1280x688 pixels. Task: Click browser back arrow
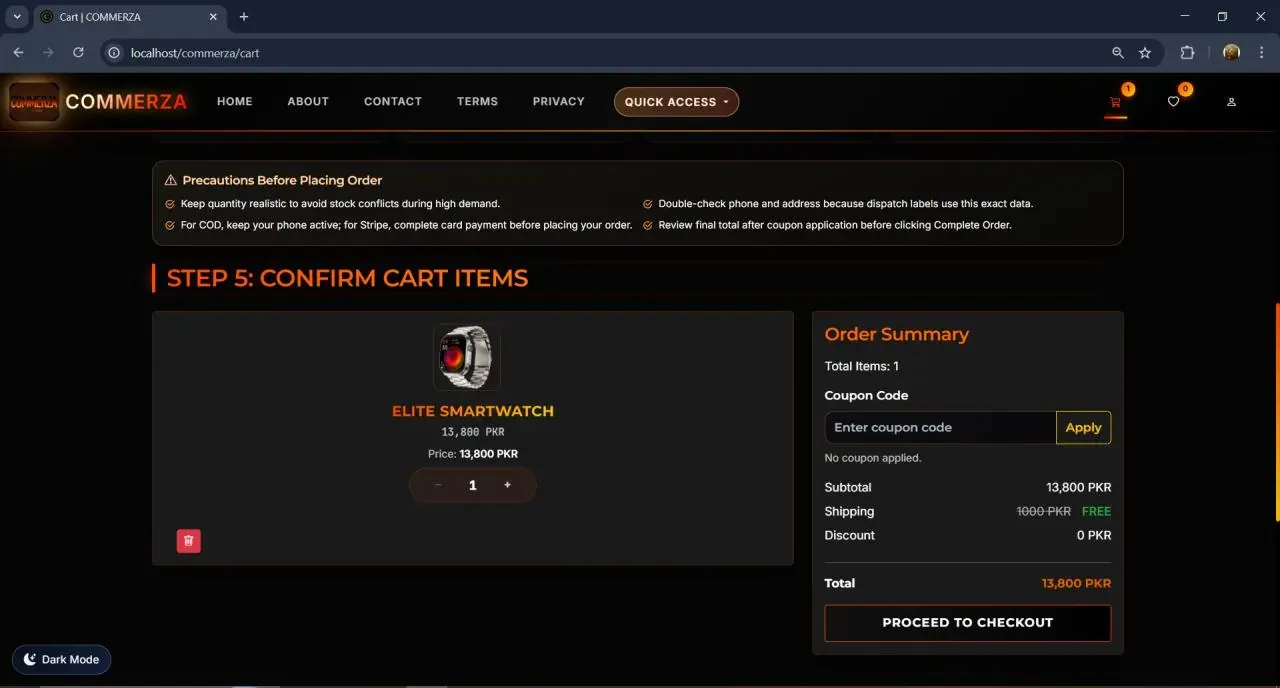(18, 52)
